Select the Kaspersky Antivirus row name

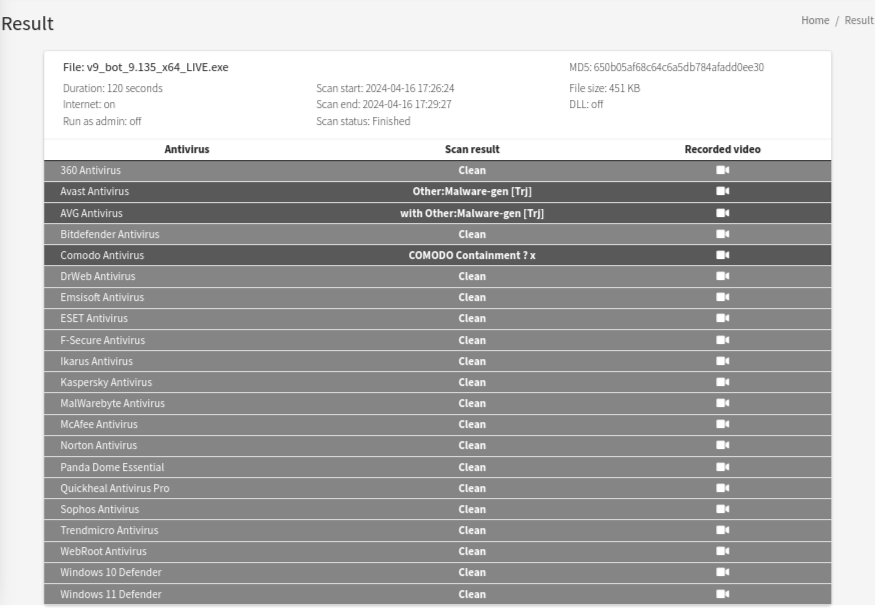click(x=106, y=382)
